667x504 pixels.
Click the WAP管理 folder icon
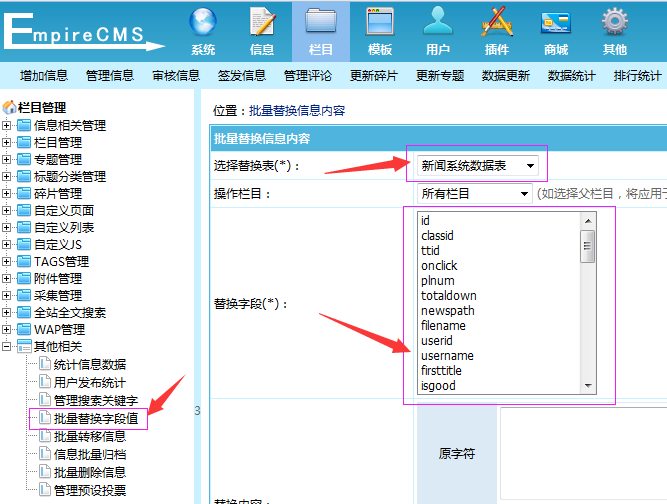[24, 329]
